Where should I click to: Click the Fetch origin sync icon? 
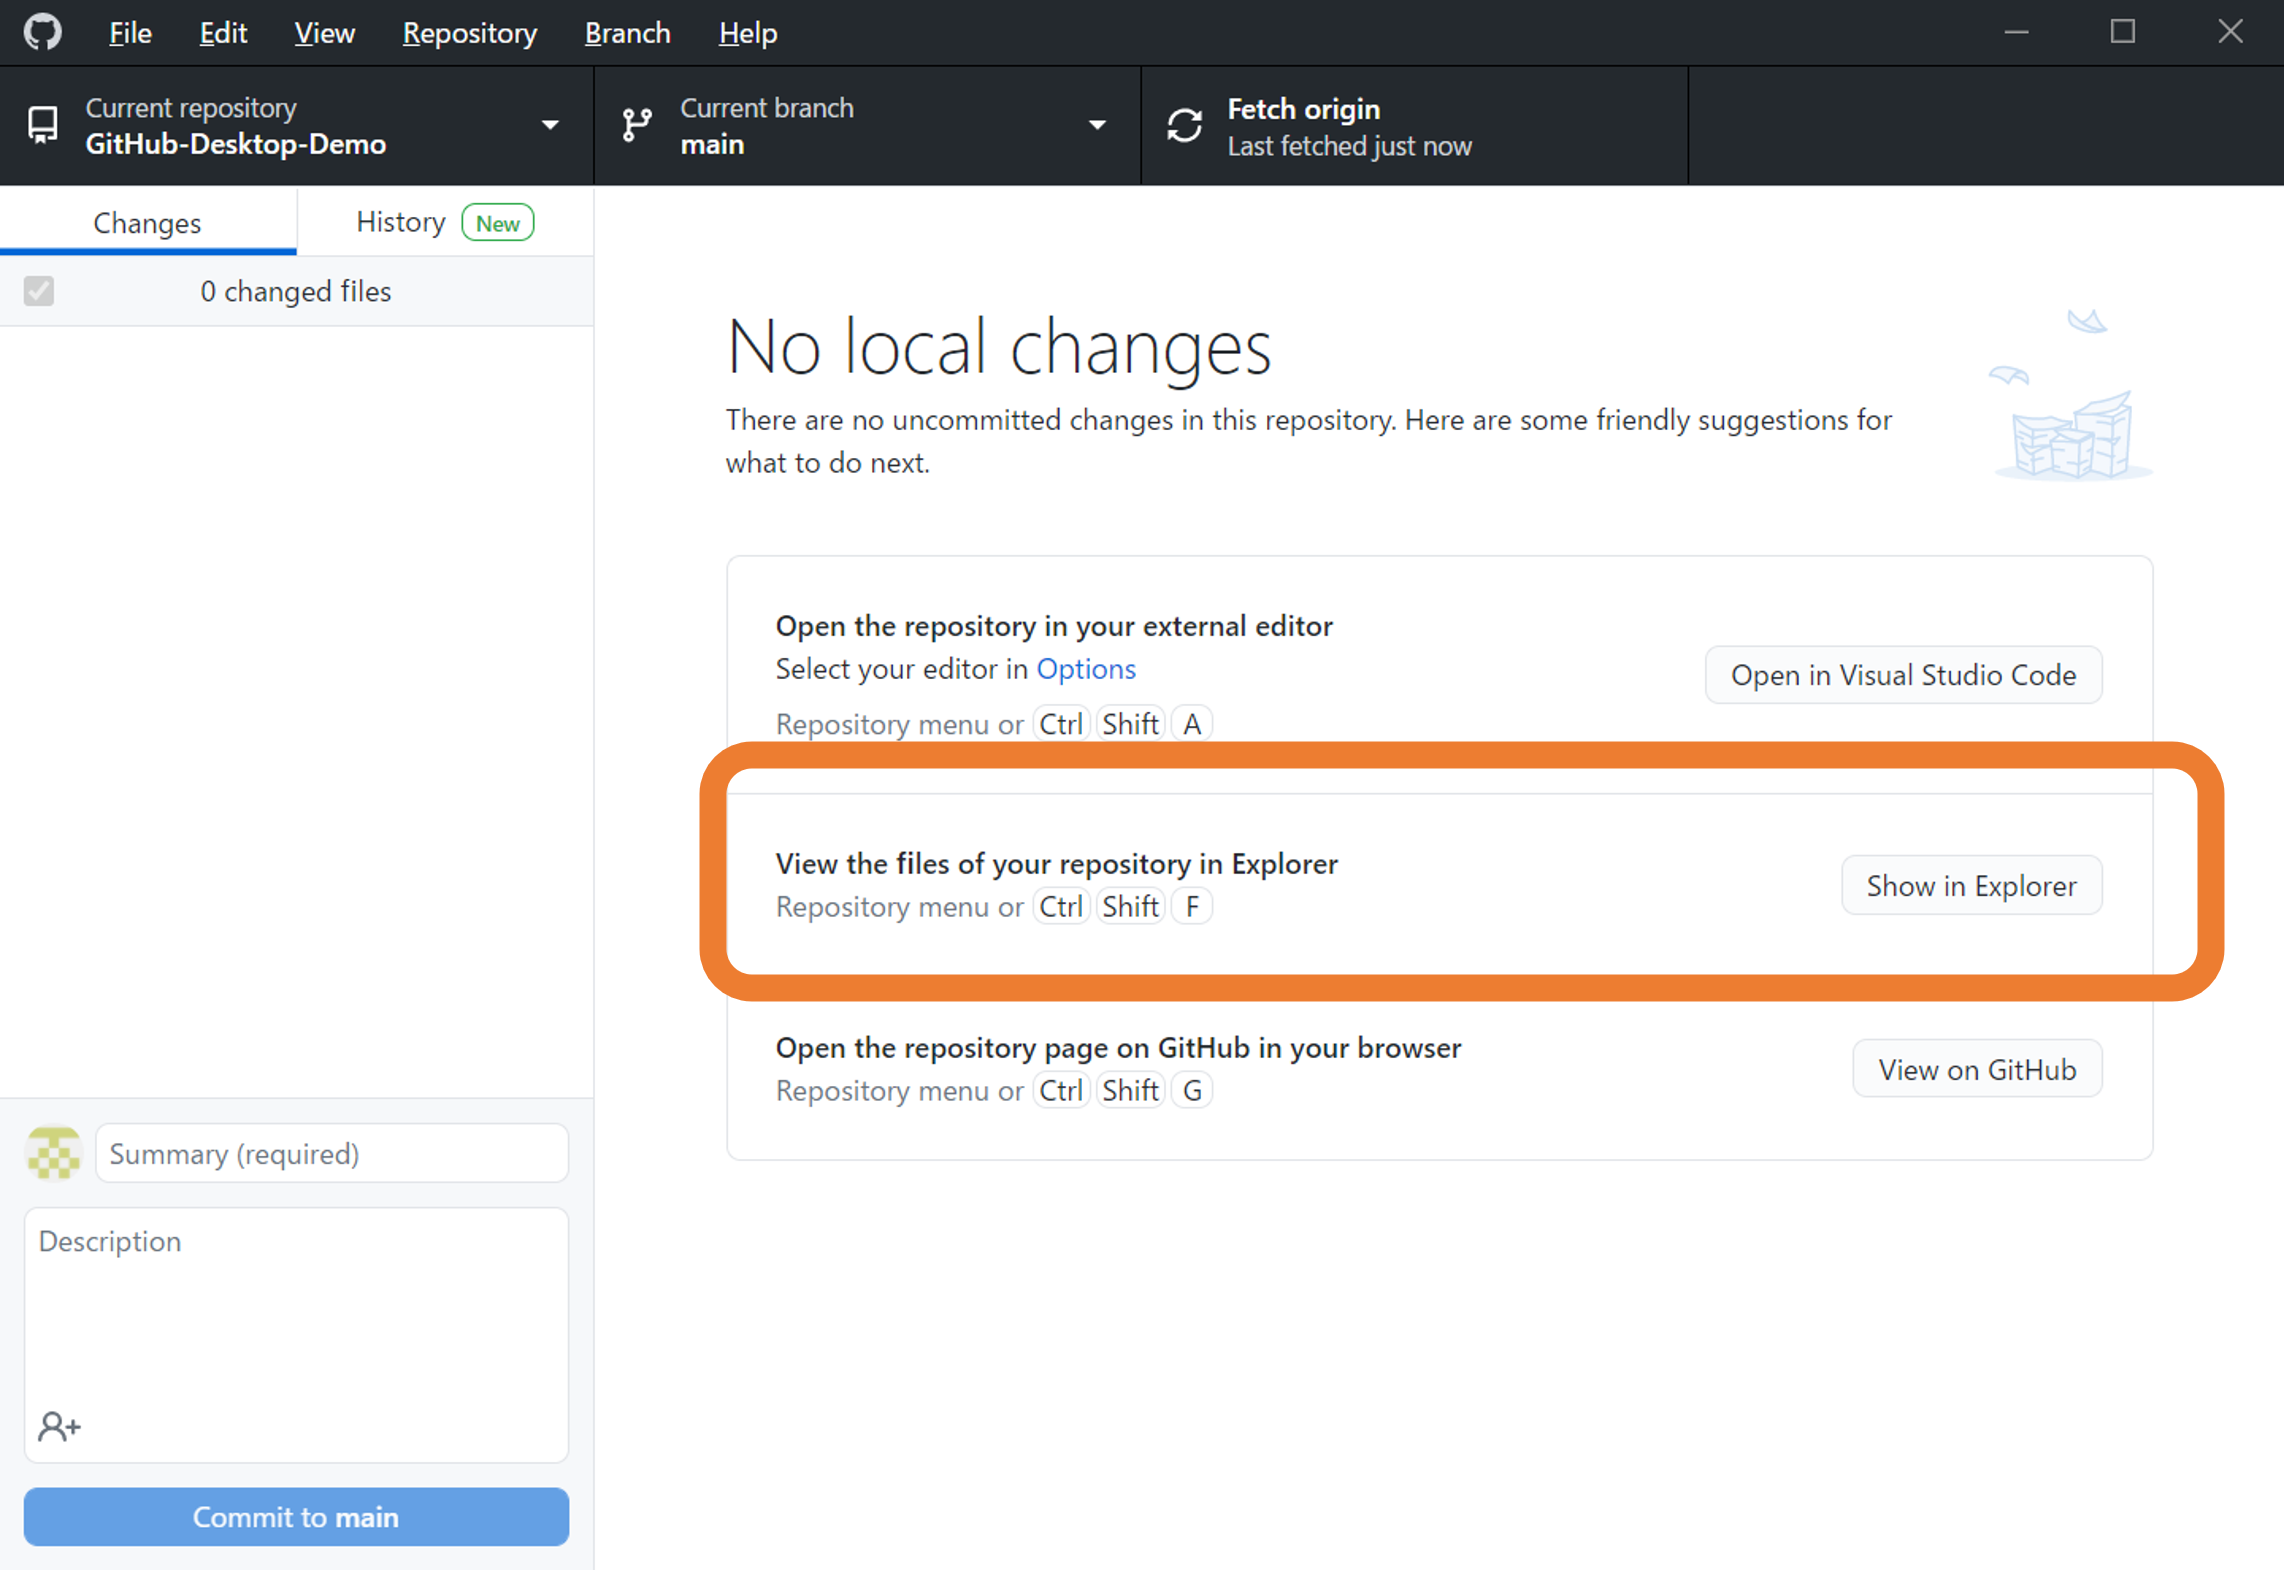(1184, 126)
